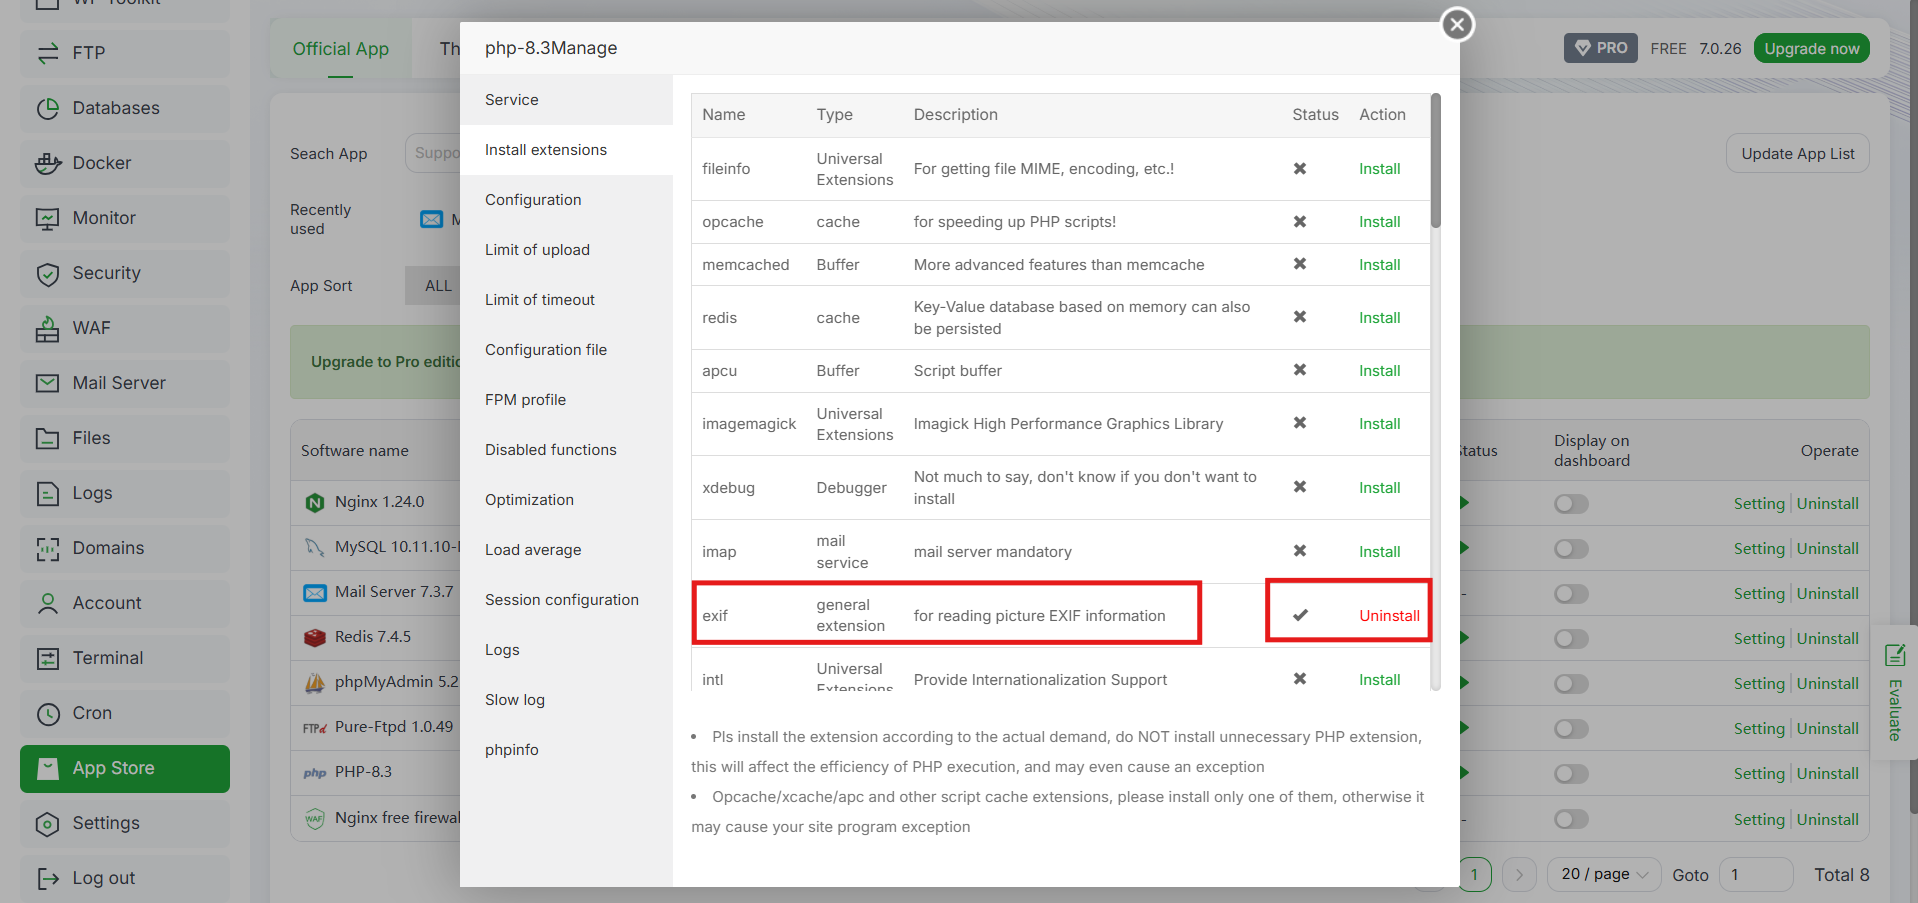
Task: Uninstall the exif extension
Action: tap(1389, 616)
